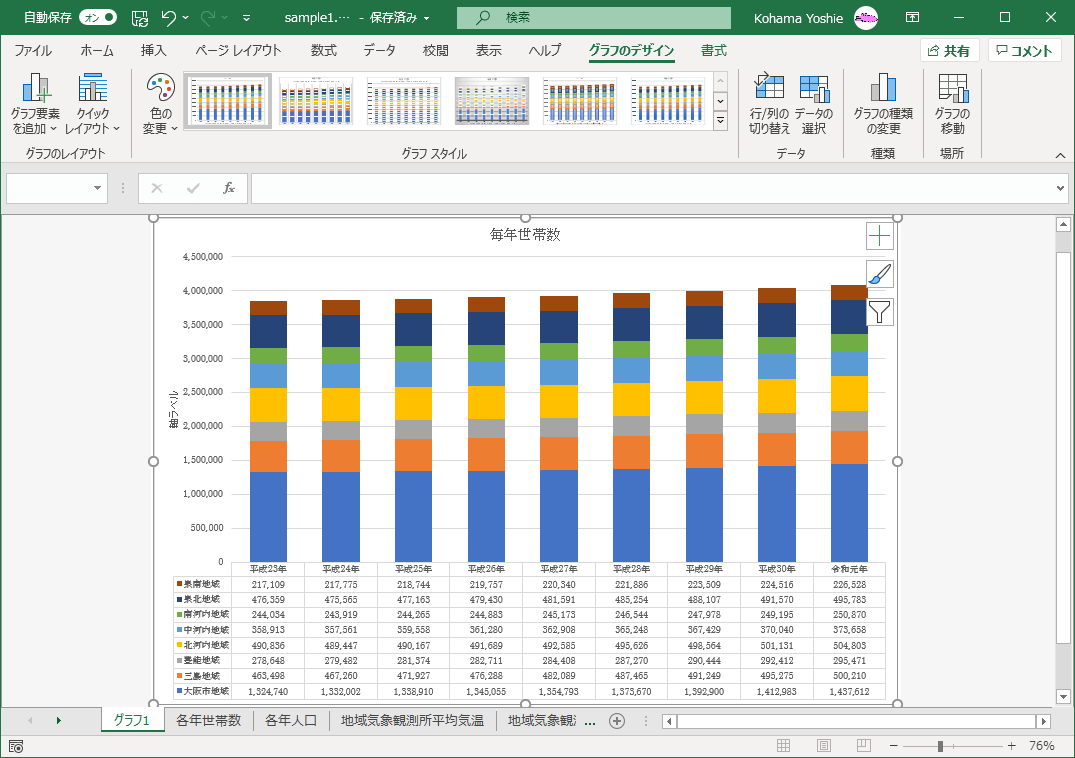Click the Comments (コメント) button

pyautogui.click(x=1024, y=51)
